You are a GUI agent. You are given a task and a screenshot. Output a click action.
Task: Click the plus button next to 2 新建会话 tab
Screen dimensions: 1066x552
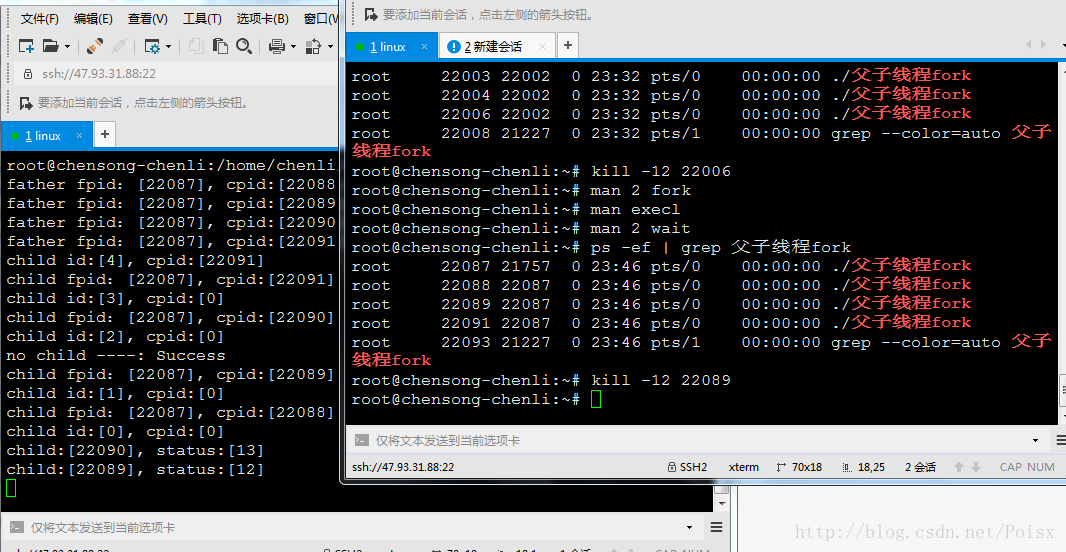tap(568, 46)
